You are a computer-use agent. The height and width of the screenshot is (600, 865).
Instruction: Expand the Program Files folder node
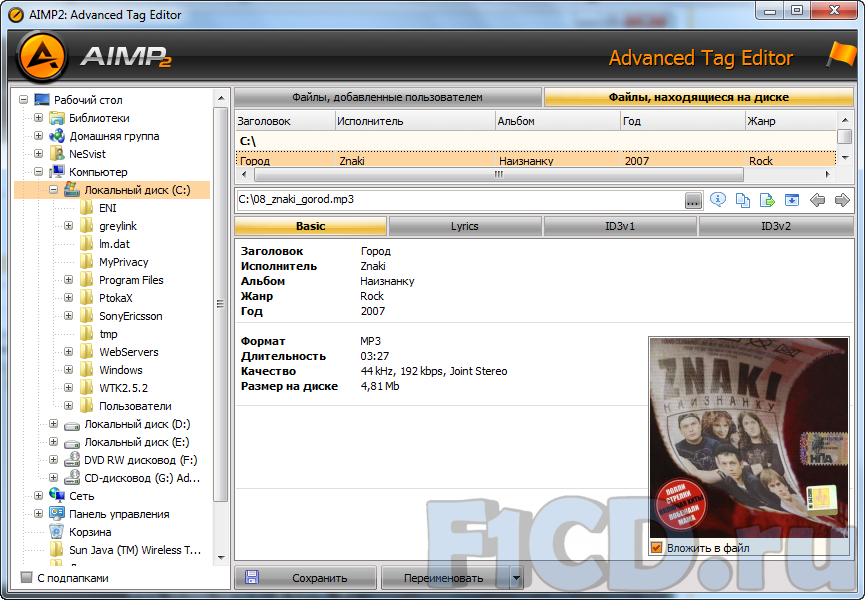[x=68, y=280]
